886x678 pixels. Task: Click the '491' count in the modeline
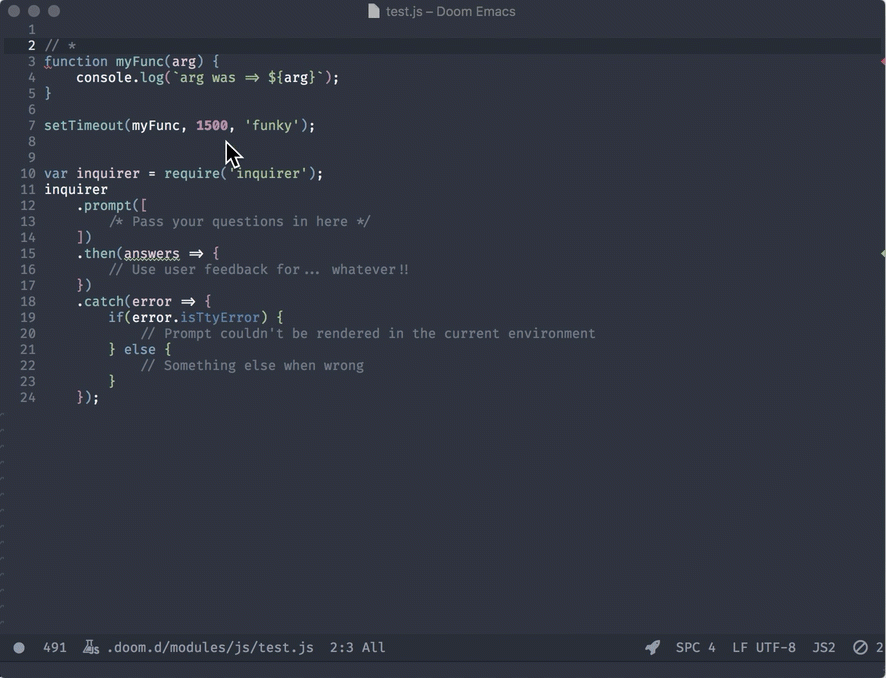coord(55,647)
